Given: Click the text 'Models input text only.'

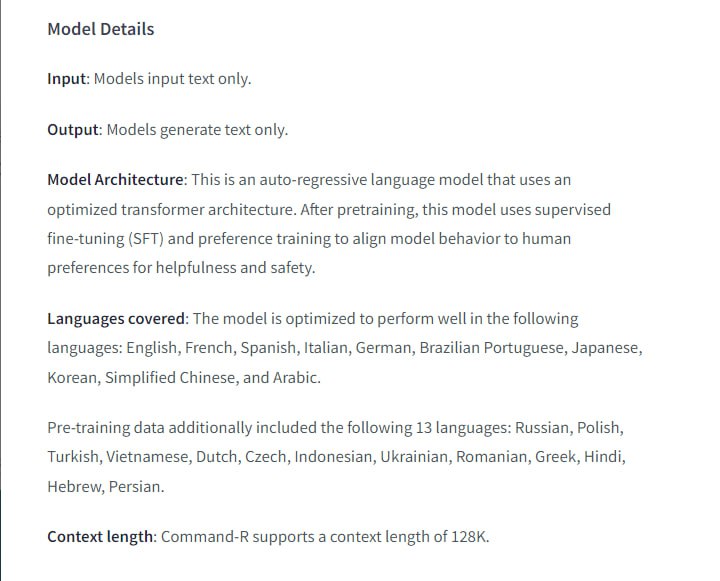Looking at the screenshot, I should tap(172, 78).
